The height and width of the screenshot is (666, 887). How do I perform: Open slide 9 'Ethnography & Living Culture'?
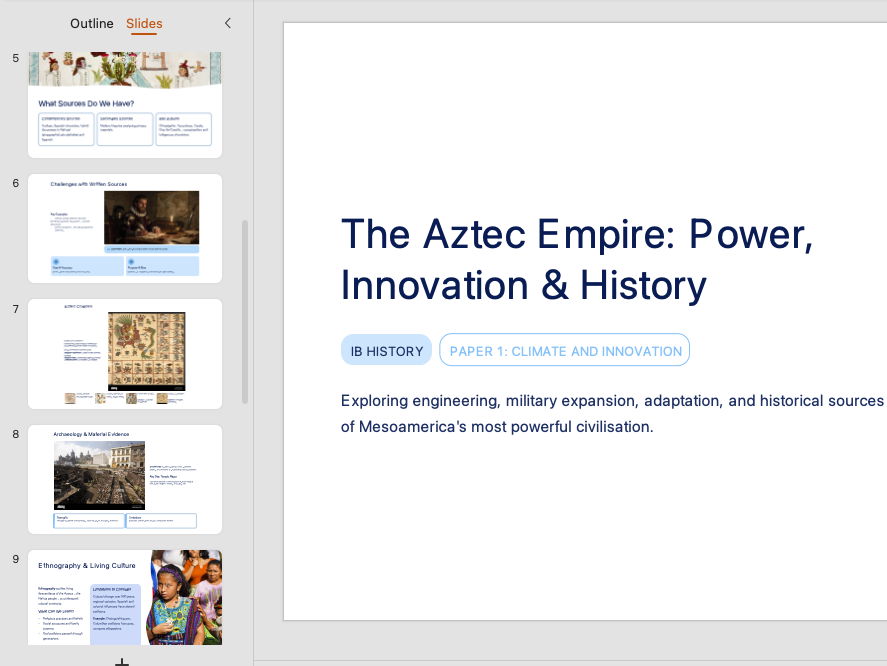[x=124, y=597]
